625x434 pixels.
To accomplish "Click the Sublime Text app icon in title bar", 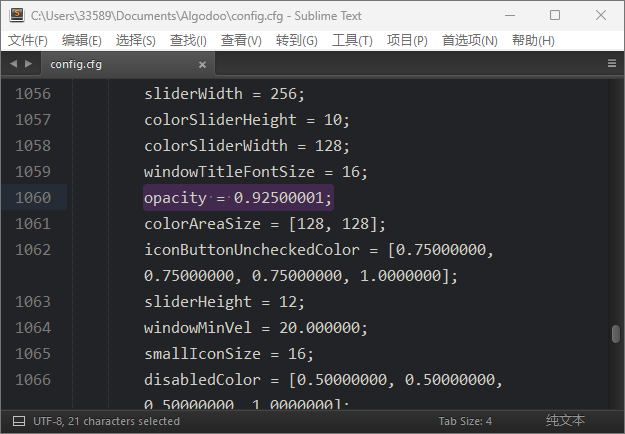I will coord(17,15).
